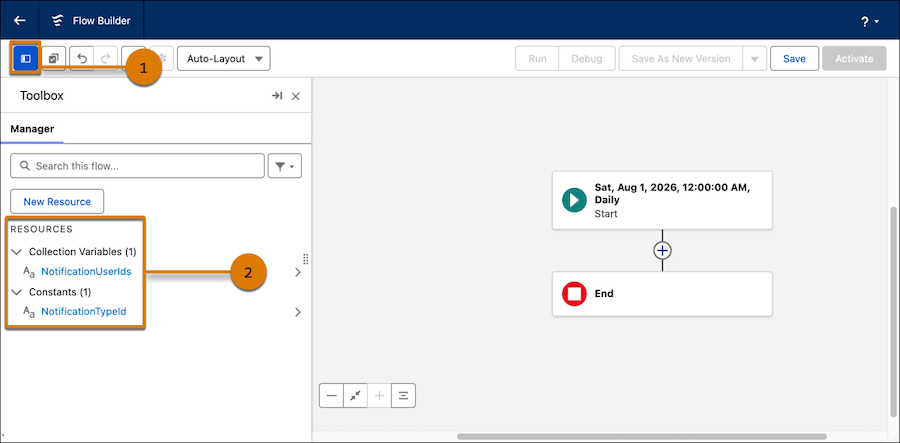Click the New Resource button

tap(57, 201)
